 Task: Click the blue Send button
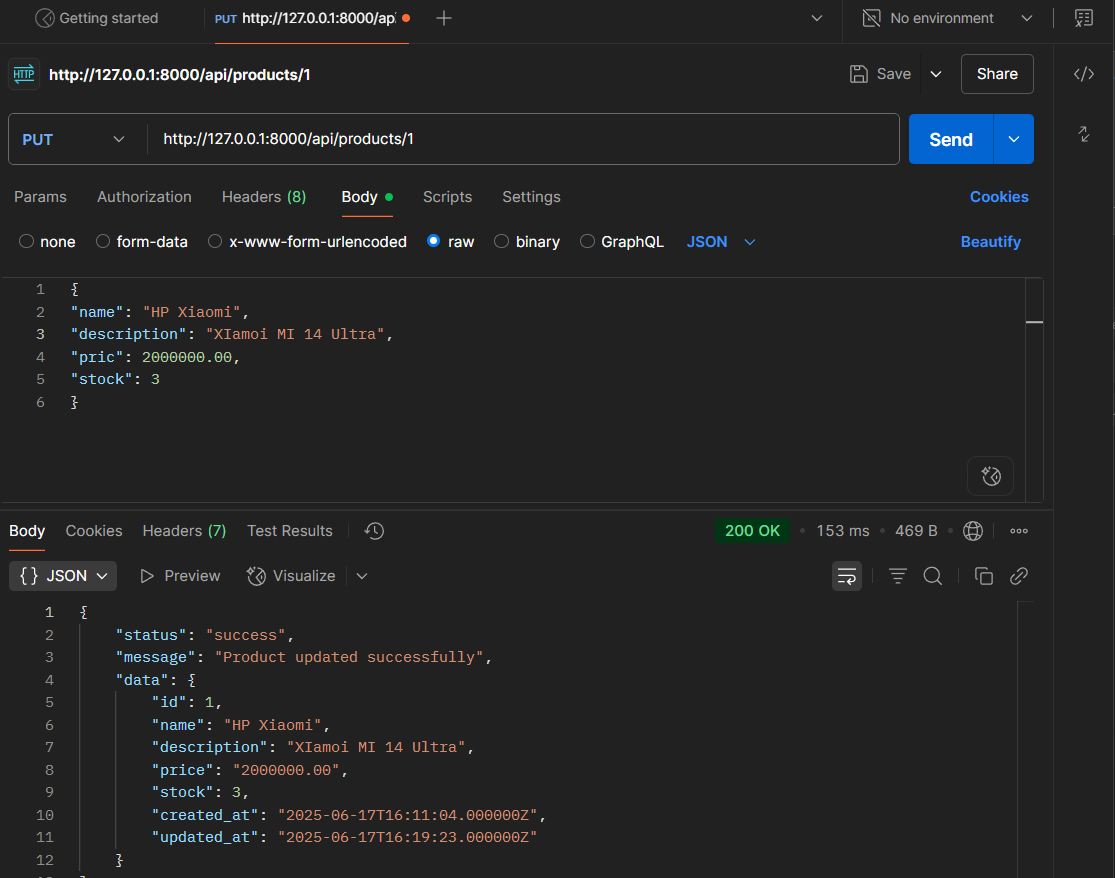tap(950, 139)
